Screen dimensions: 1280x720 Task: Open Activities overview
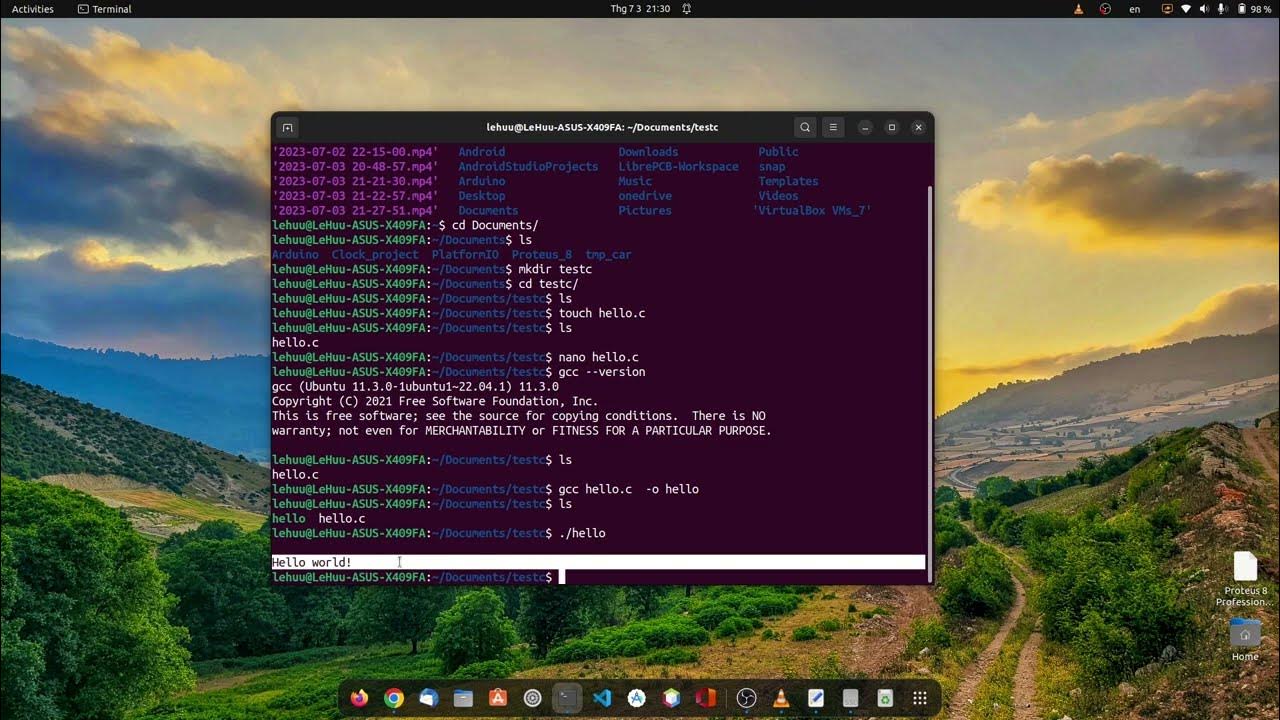pyautogui.click(x=33, y=9)
